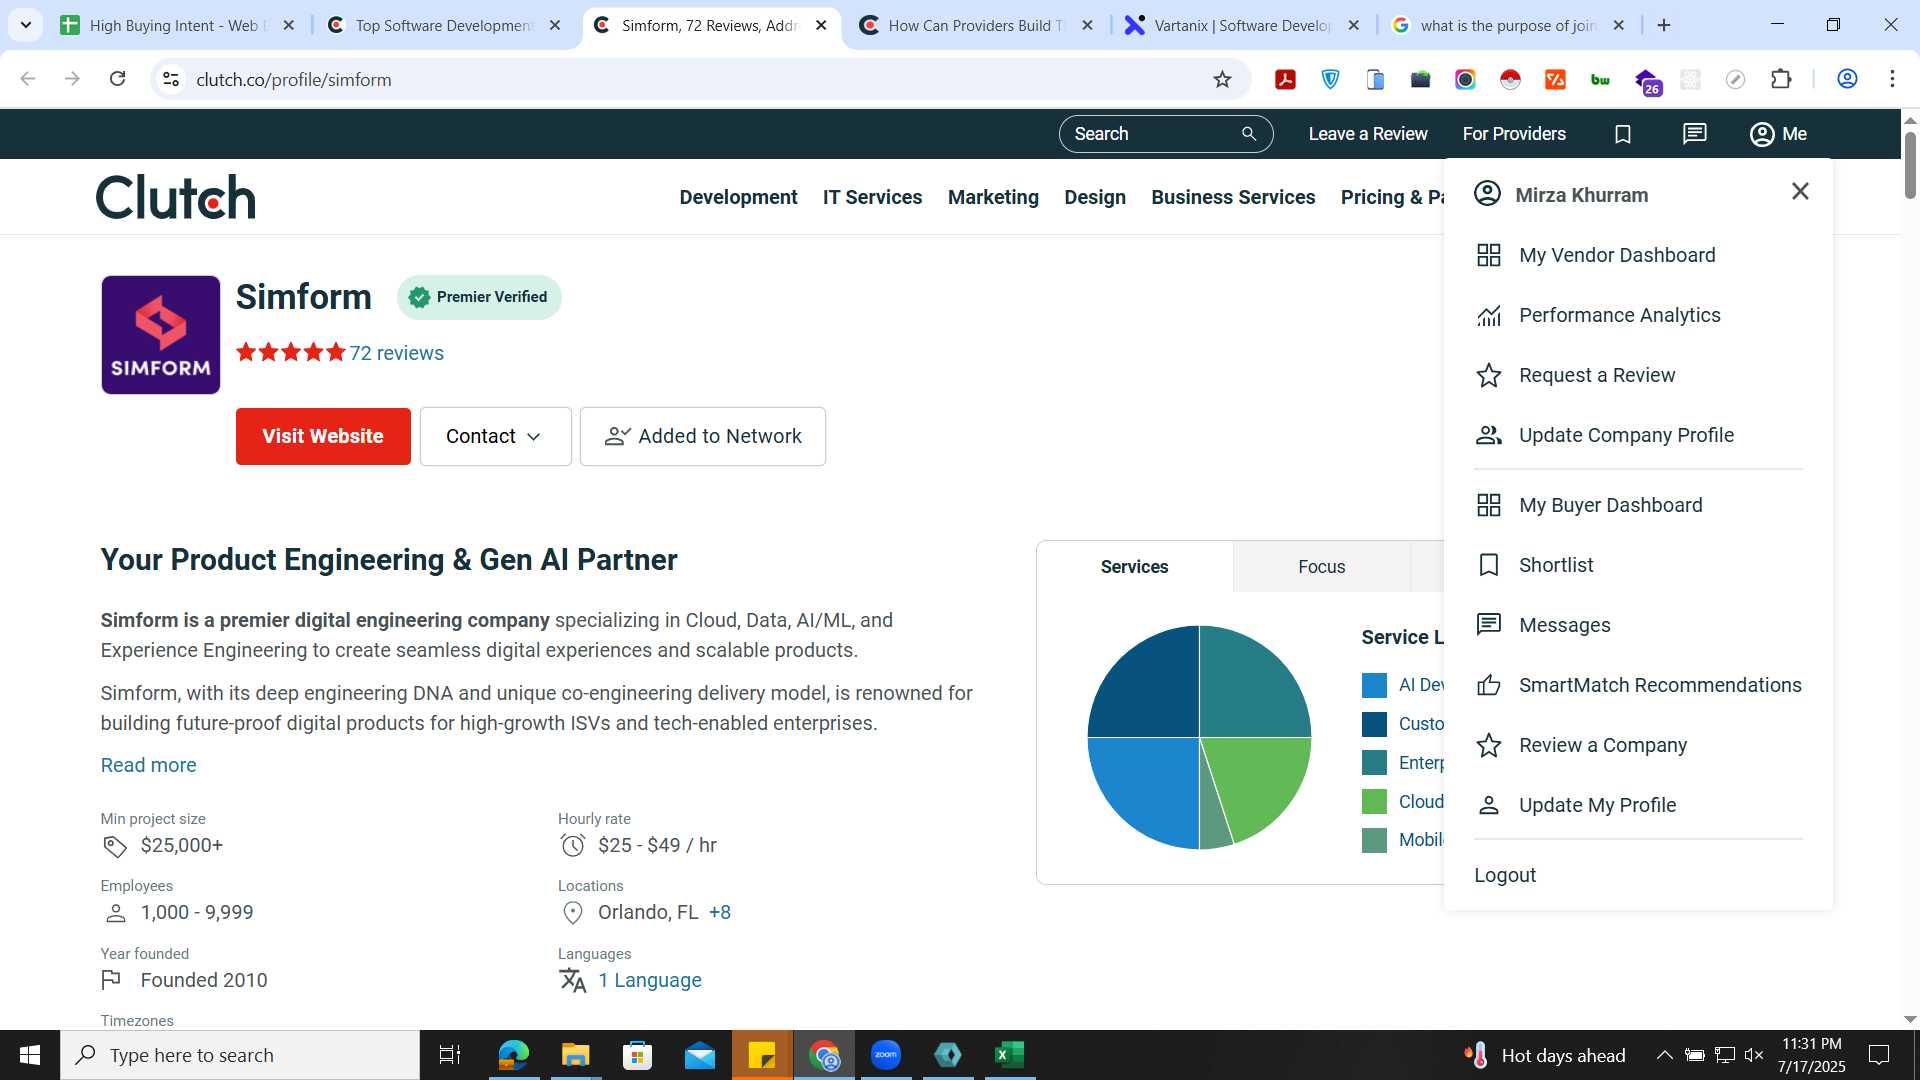Choose Update My Profile
1920x1080 pixels.
pos(1596,805)
